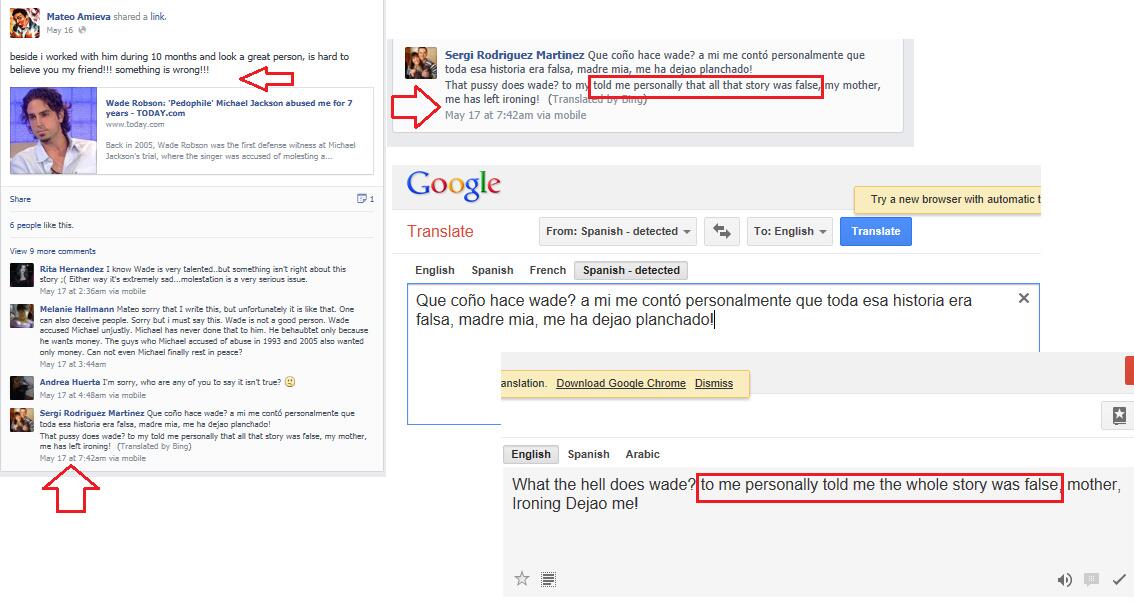The image size is (1134, 605).
Task: Click the May 16 post timestamp
Action: (59, 30)
